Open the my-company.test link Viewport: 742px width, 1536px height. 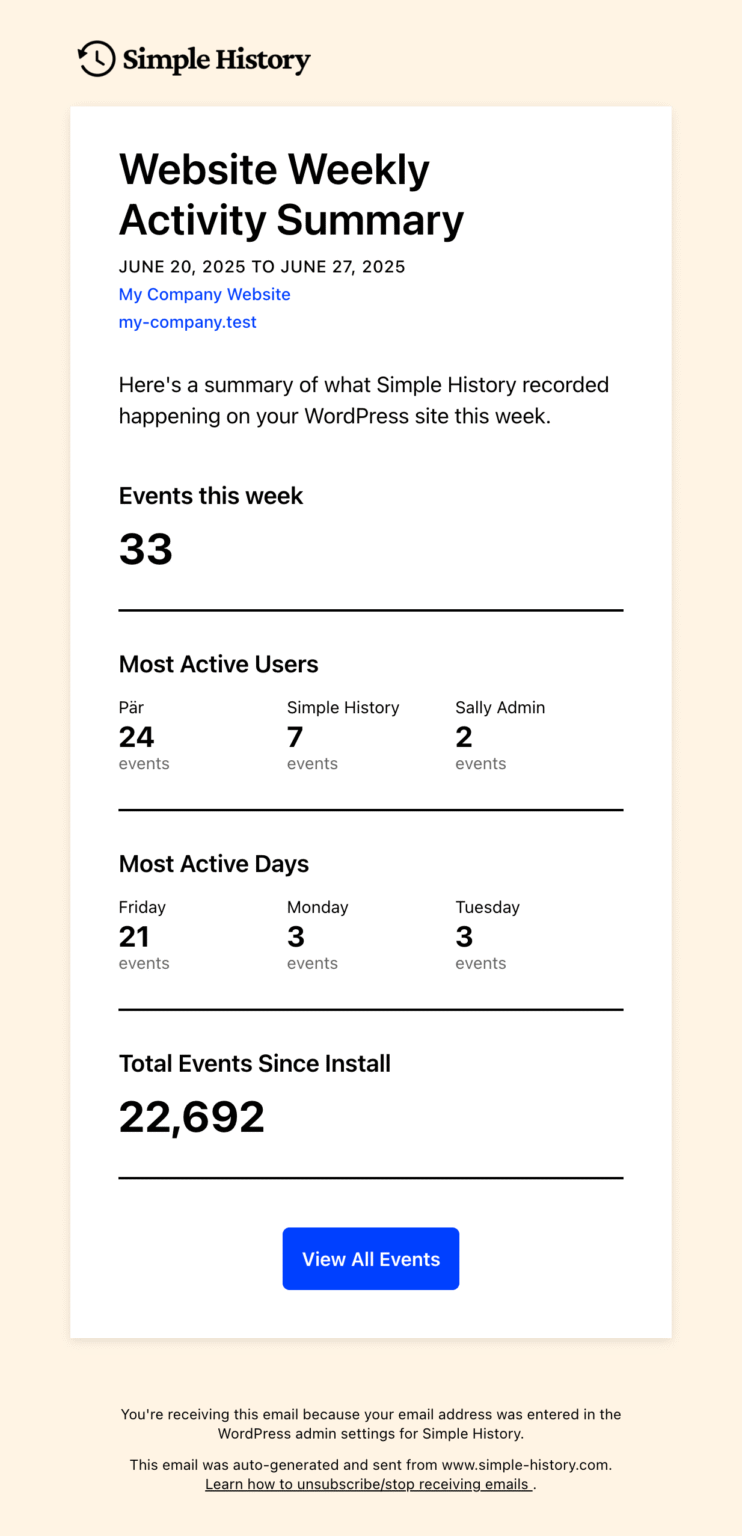point(187,322)
